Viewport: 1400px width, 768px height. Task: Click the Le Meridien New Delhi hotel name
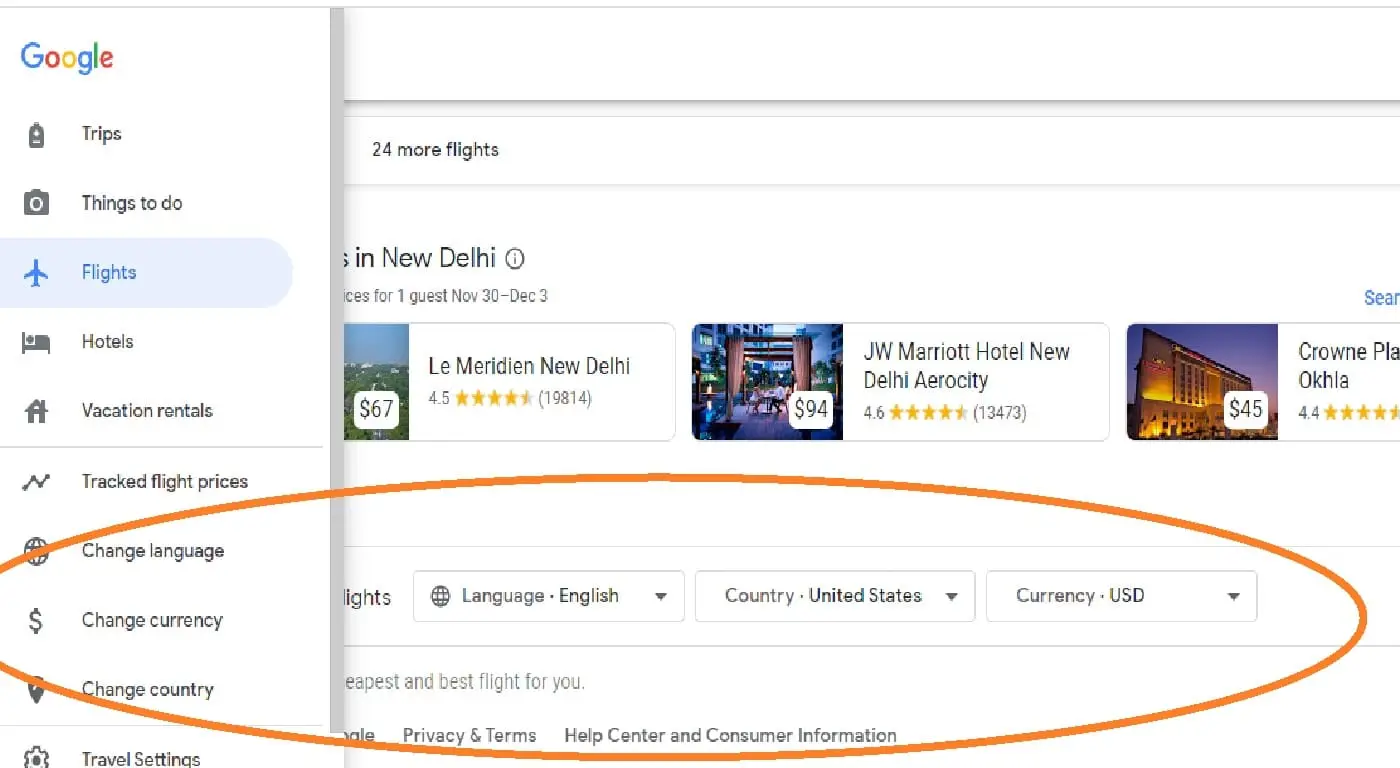coord(529,367)
